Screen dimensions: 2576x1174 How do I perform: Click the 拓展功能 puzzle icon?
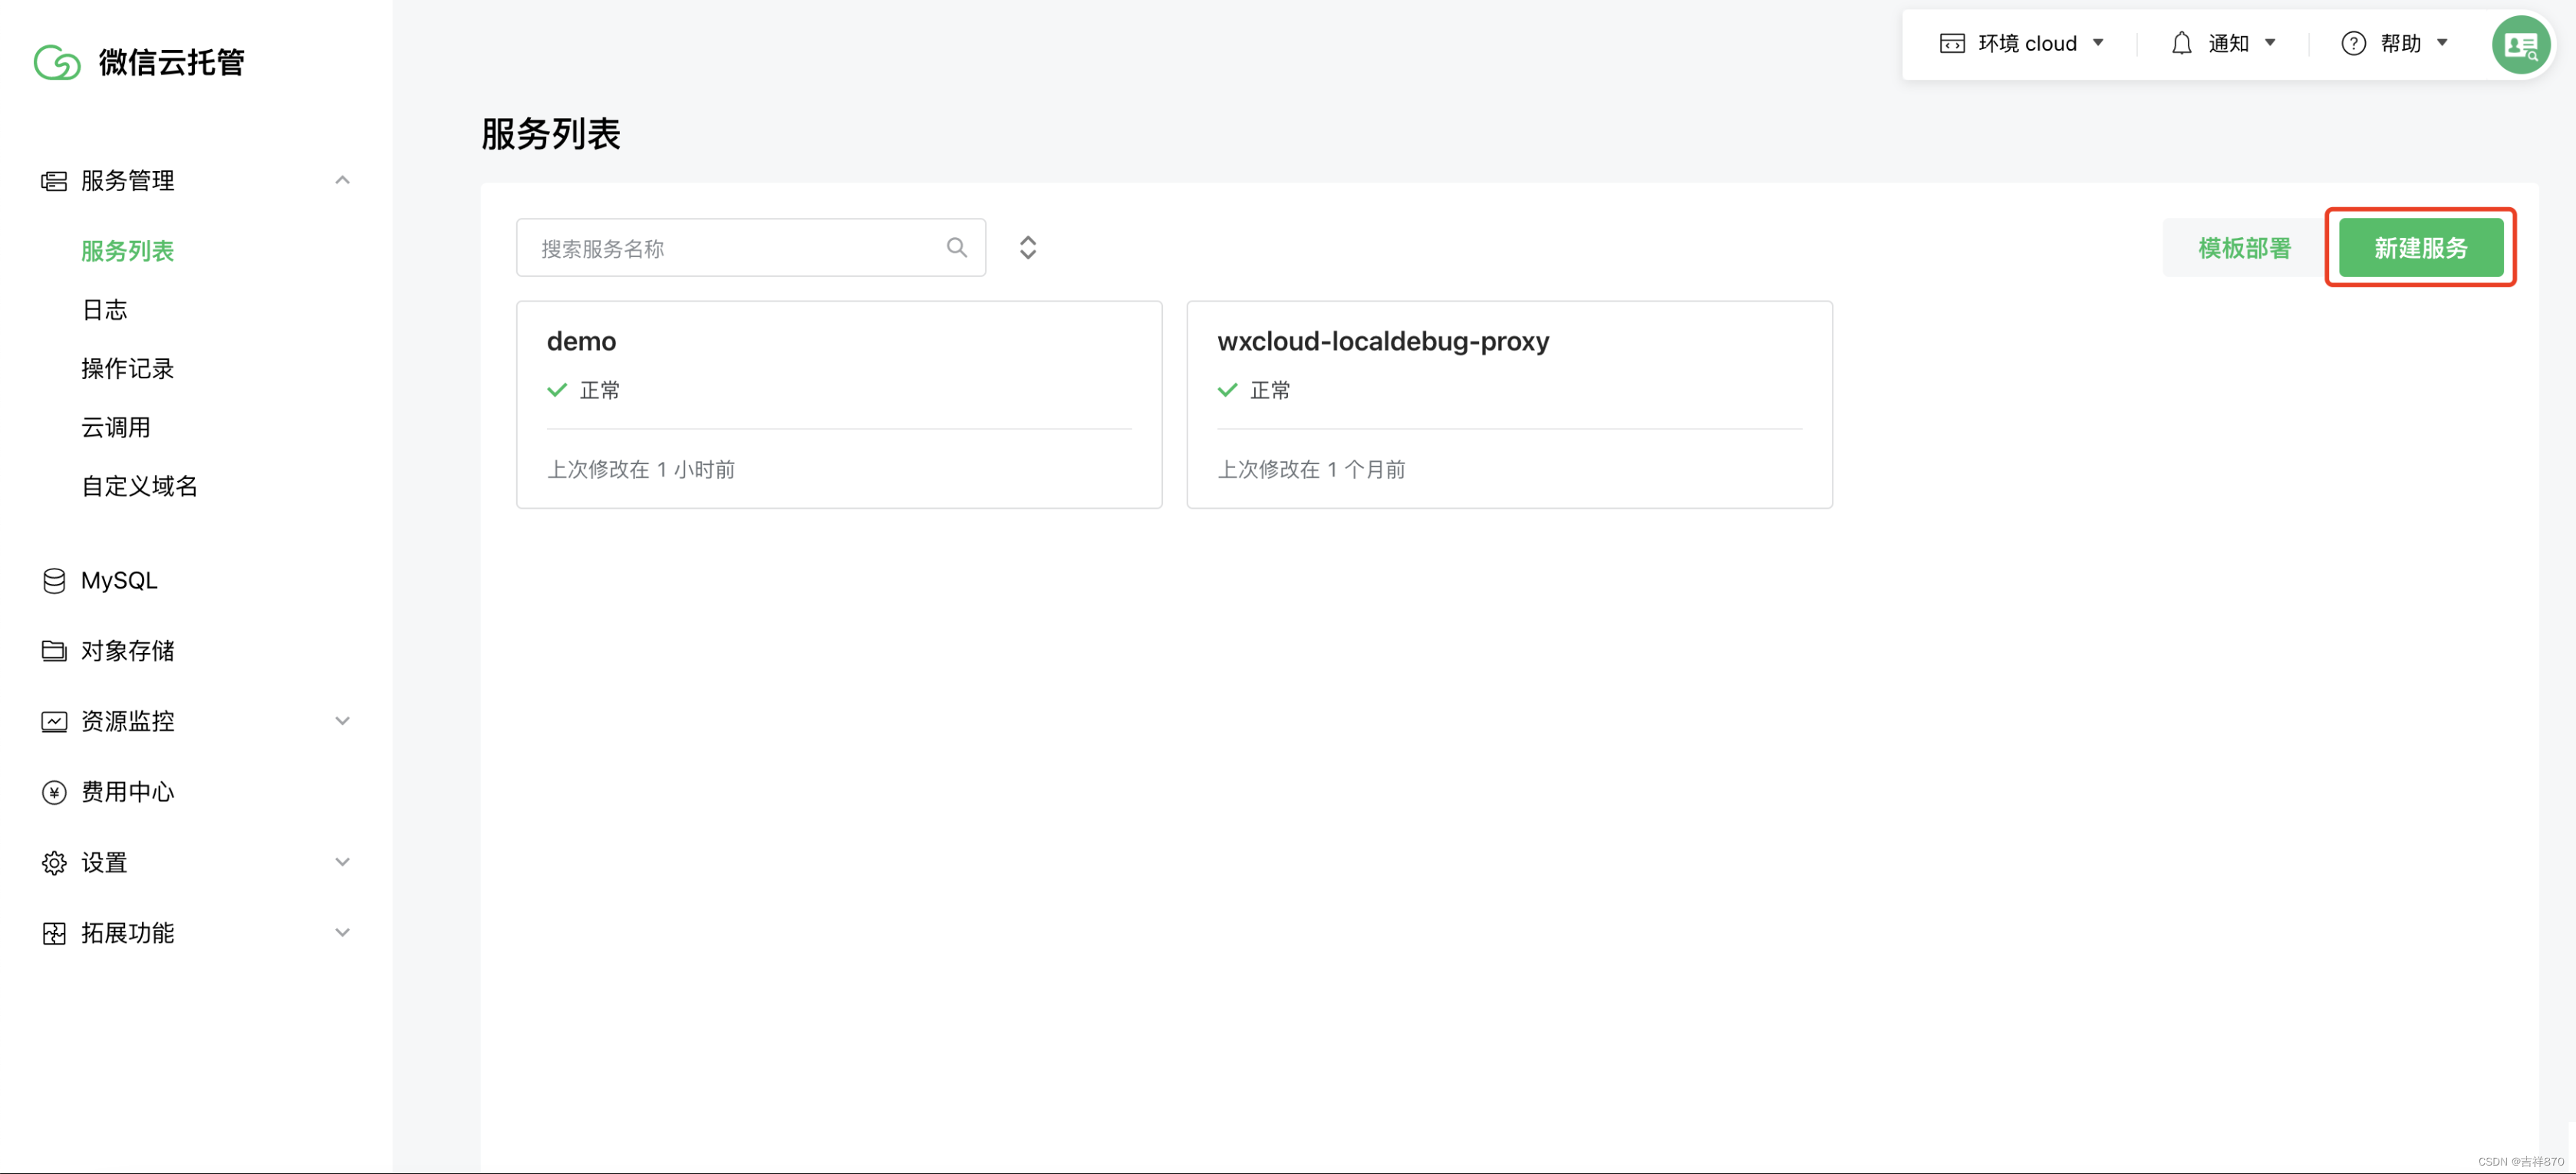click(x=54, y=933)
